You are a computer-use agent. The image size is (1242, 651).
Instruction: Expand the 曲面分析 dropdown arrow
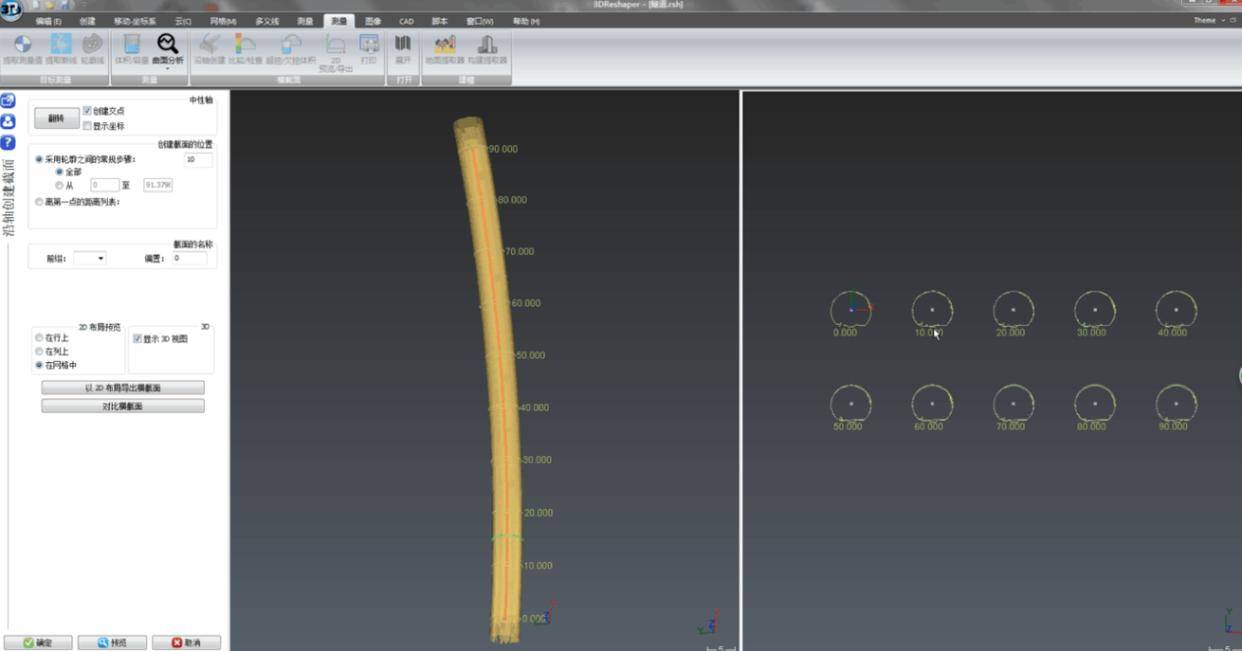click(x=167, y=69)
